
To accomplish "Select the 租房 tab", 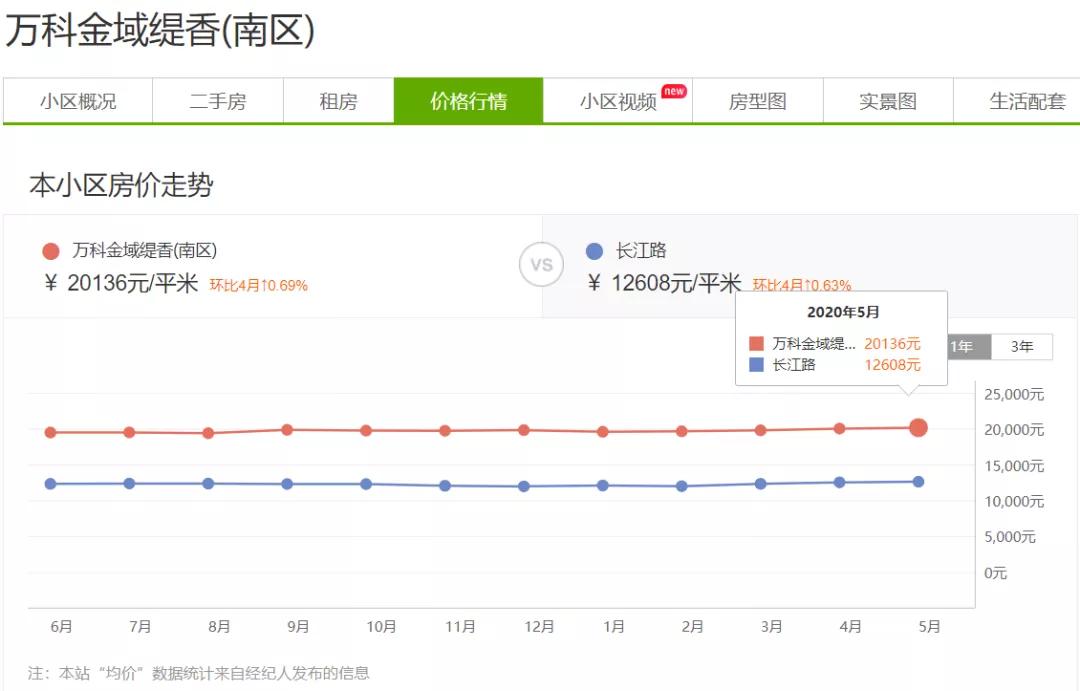I will point(337,101).
